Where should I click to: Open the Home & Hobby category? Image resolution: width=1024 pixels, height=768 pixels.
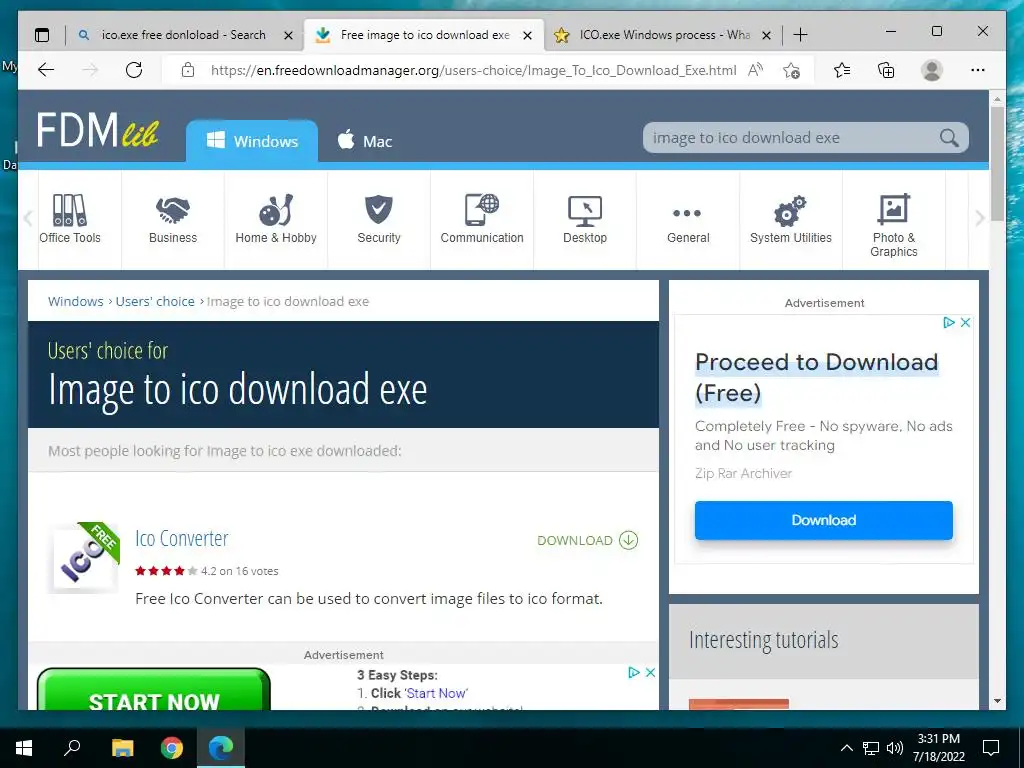276,219
